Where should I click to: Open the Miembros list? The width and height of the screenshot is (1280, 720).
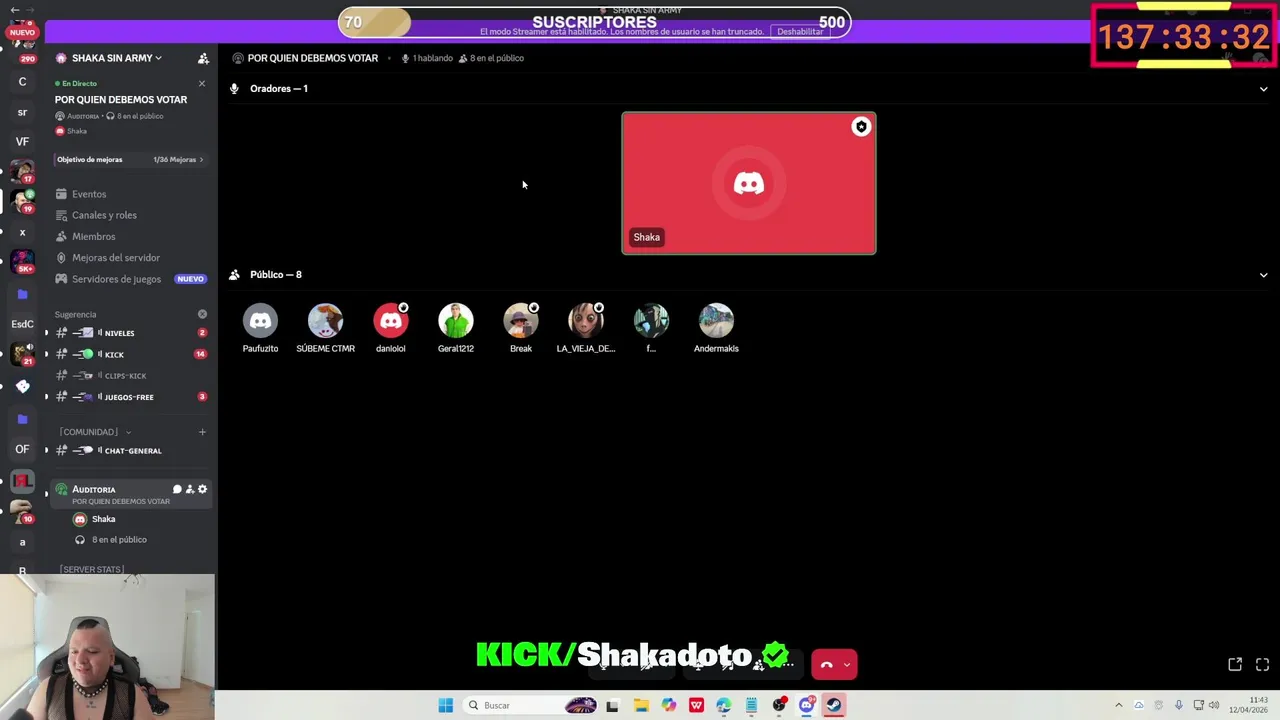(x=93, y=236)
